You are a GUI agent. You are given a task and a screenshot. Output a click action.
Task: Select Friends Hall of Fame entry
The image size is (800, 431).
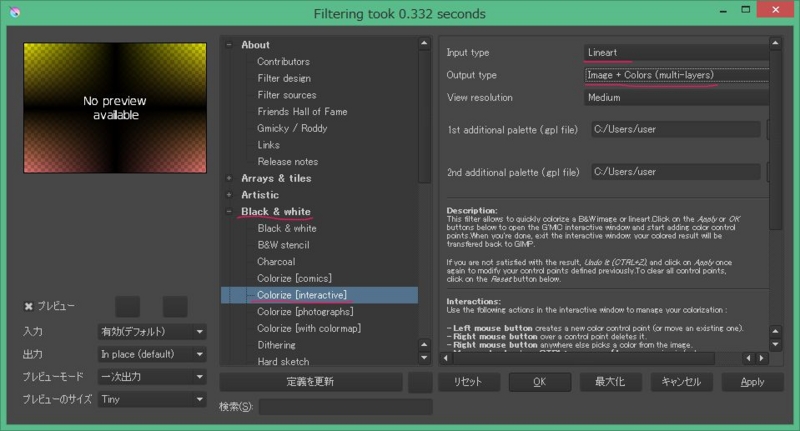(302, 112)
